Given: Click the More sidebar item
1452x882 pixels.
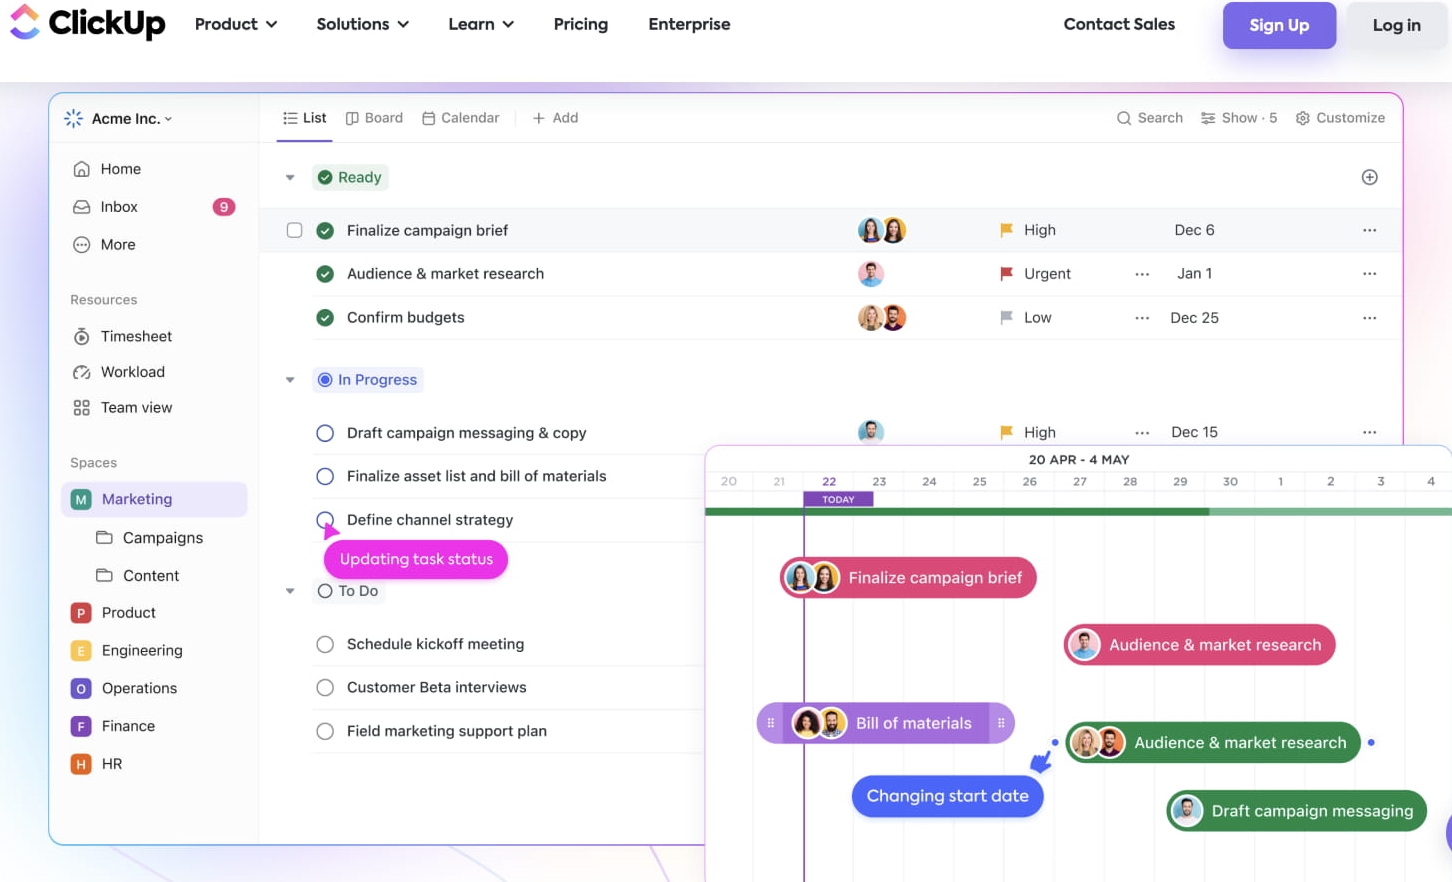Looking at the screenshot, I should [x=104, y=245].
